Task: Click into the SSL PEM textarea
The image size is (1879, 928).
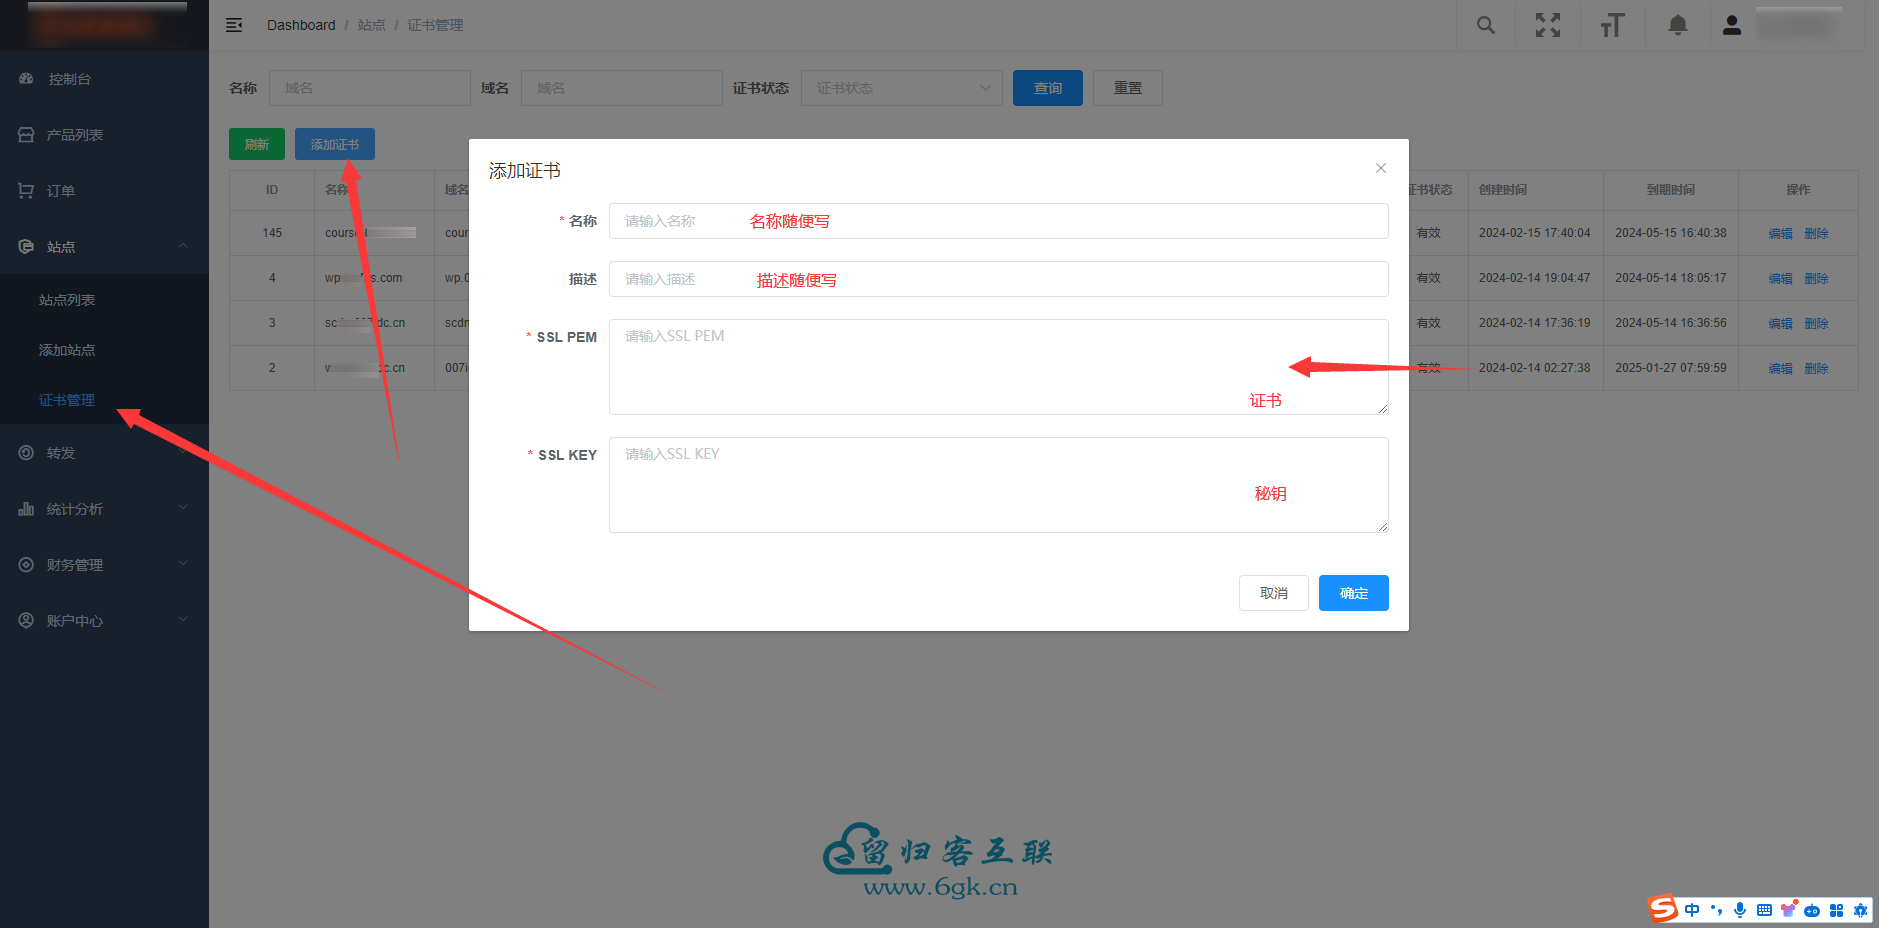Action: click(998, 367)
